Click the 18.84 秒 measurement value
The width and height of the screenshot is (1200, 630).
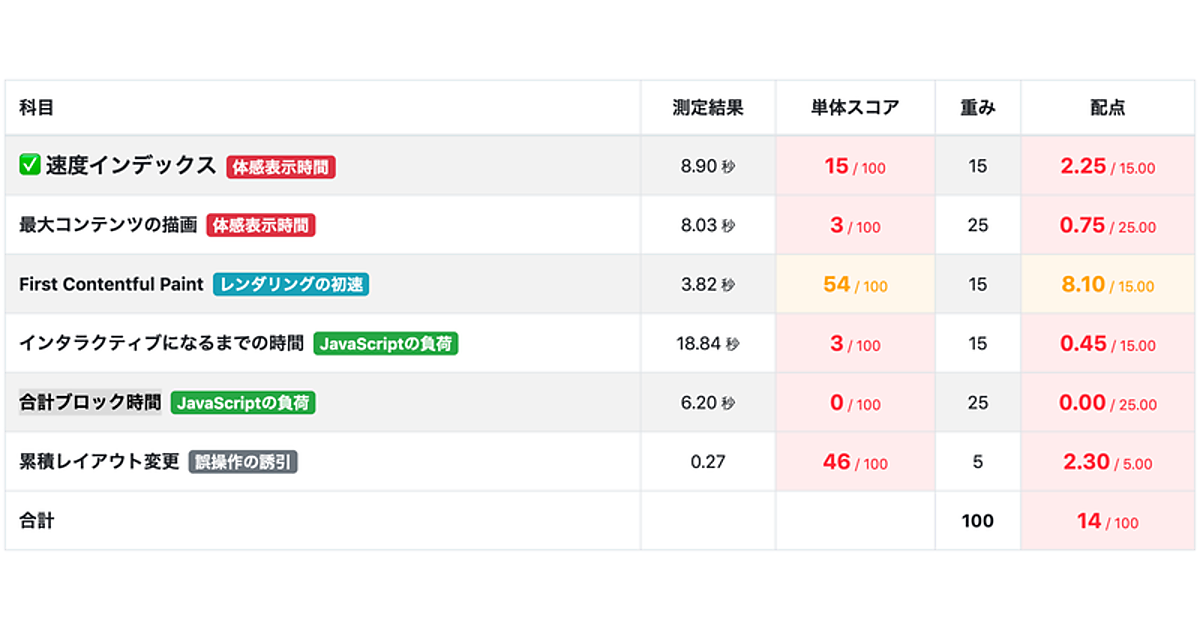[x=708, y=344]
